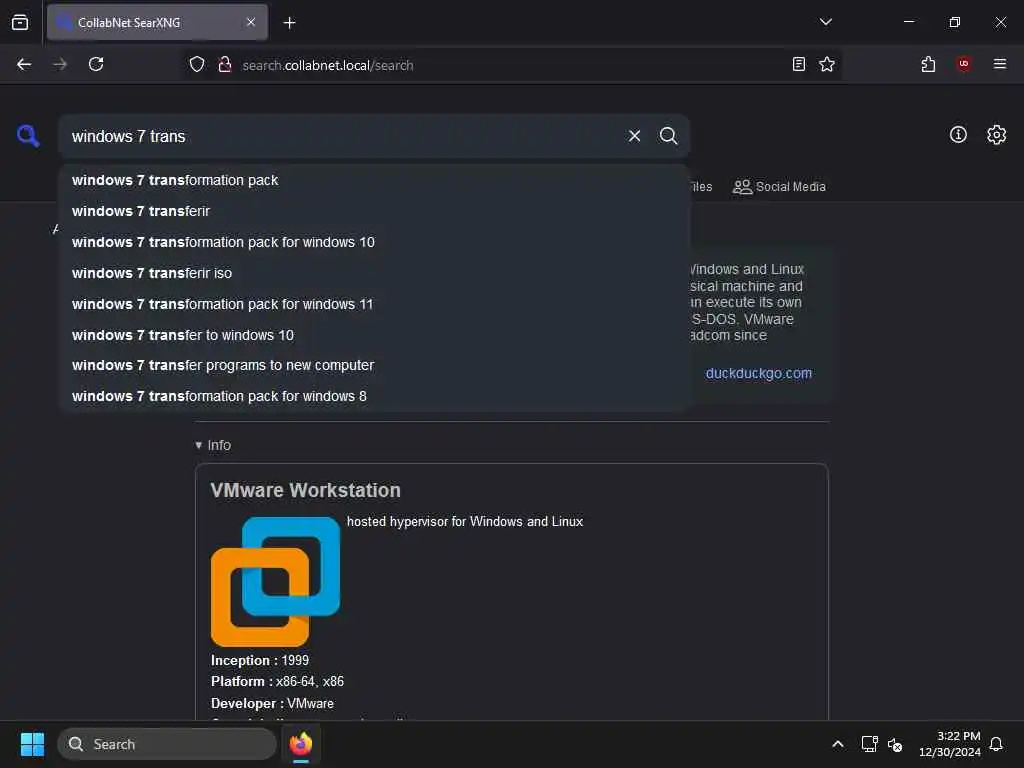The image size is (1024, 768).
Task: Pick 'transformation pack for windows 8' suggestion
Action: 374,396
